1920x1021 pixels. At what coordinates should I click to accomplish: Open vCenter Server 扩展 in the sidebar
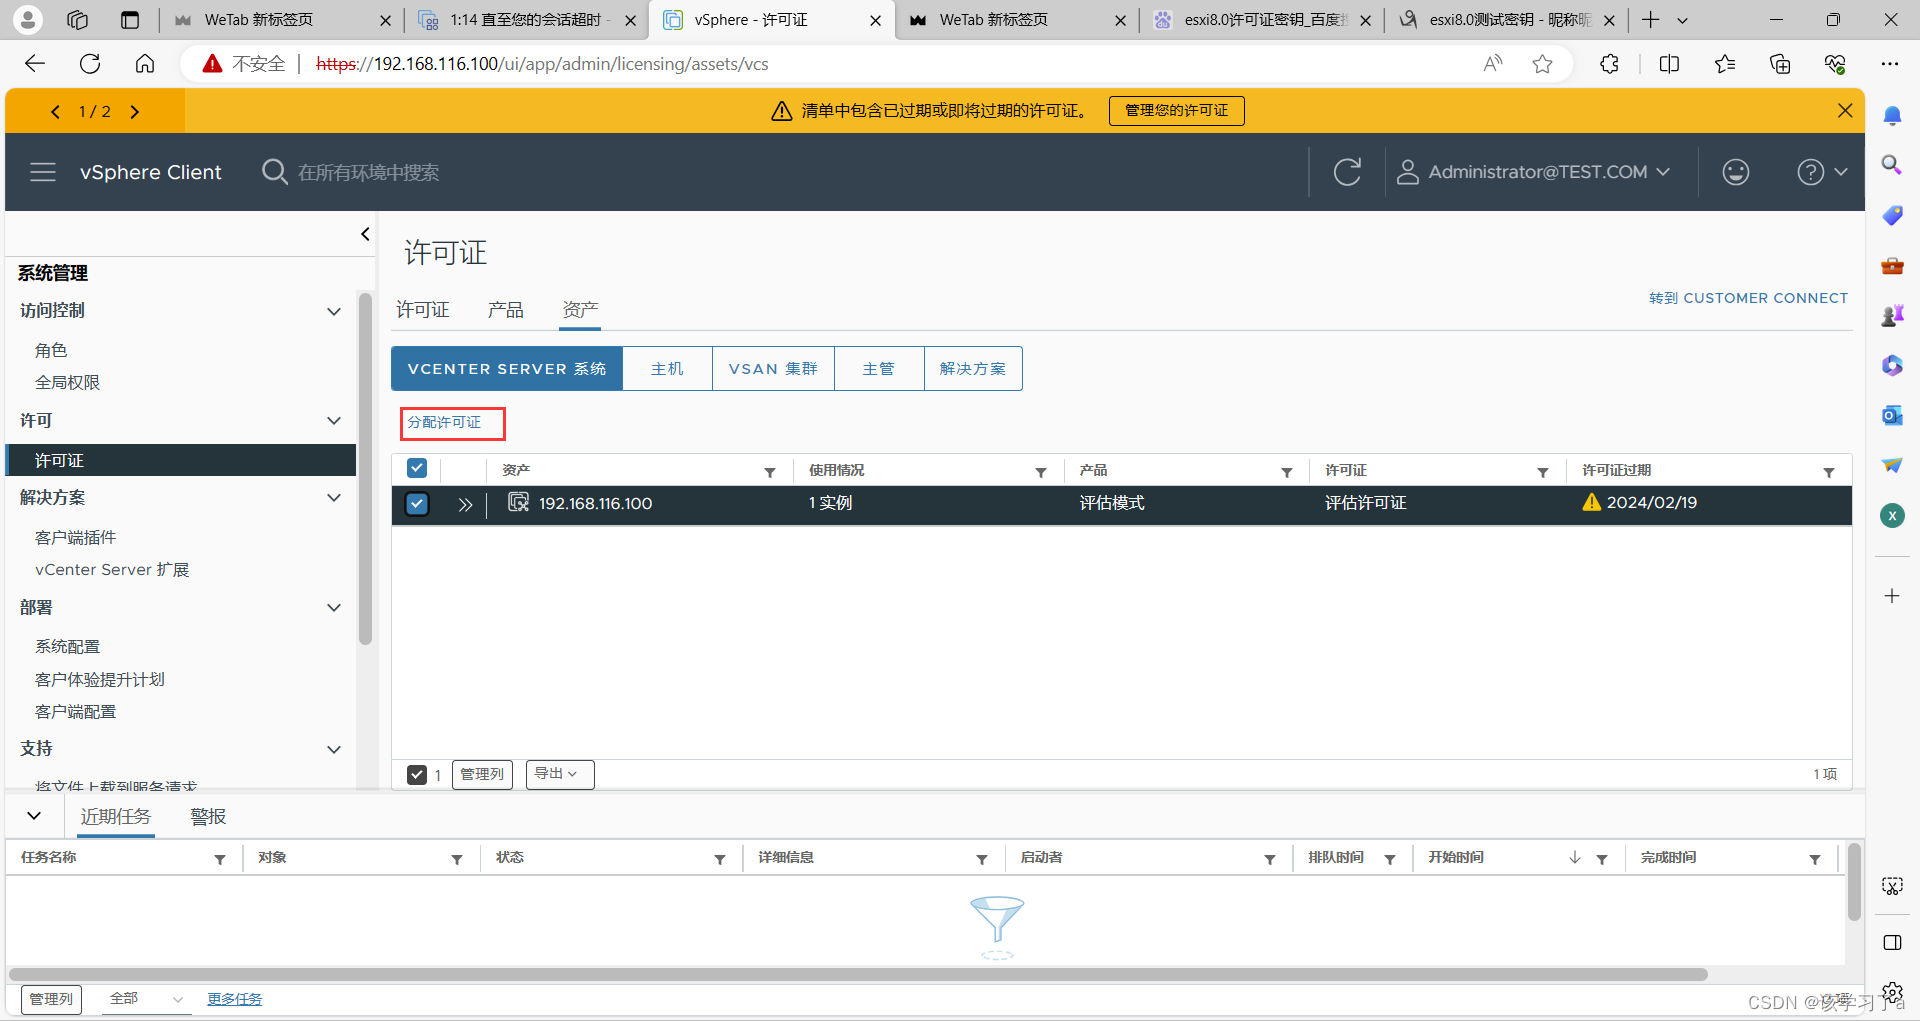tap(112, 569)
